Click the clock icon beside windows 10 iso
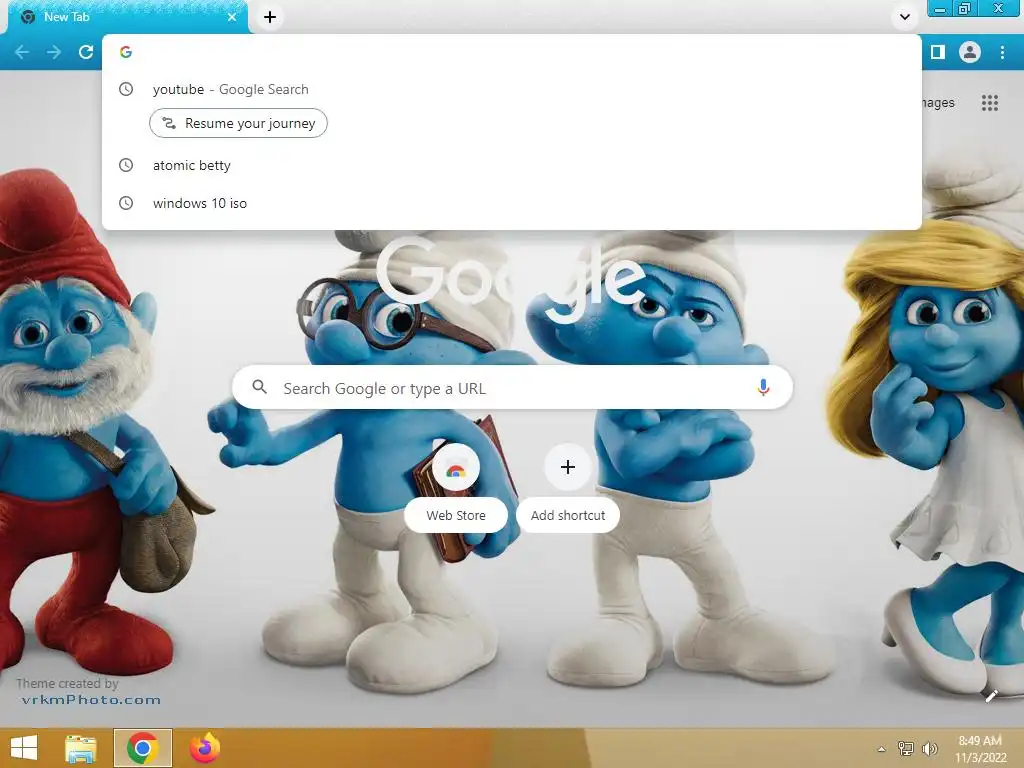The height and width of the screenshot is (768, 1024). [x=126, y=203]
